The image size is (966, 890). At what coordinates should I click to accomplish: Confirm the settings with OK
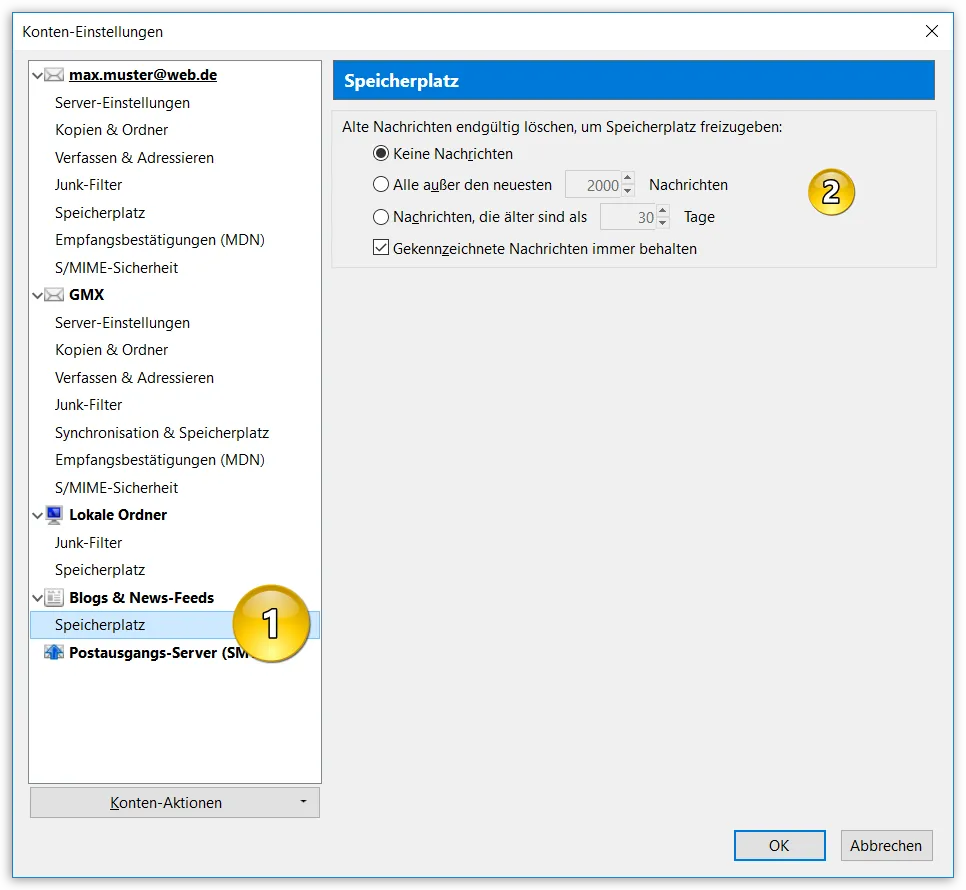[x=779, y=846]
